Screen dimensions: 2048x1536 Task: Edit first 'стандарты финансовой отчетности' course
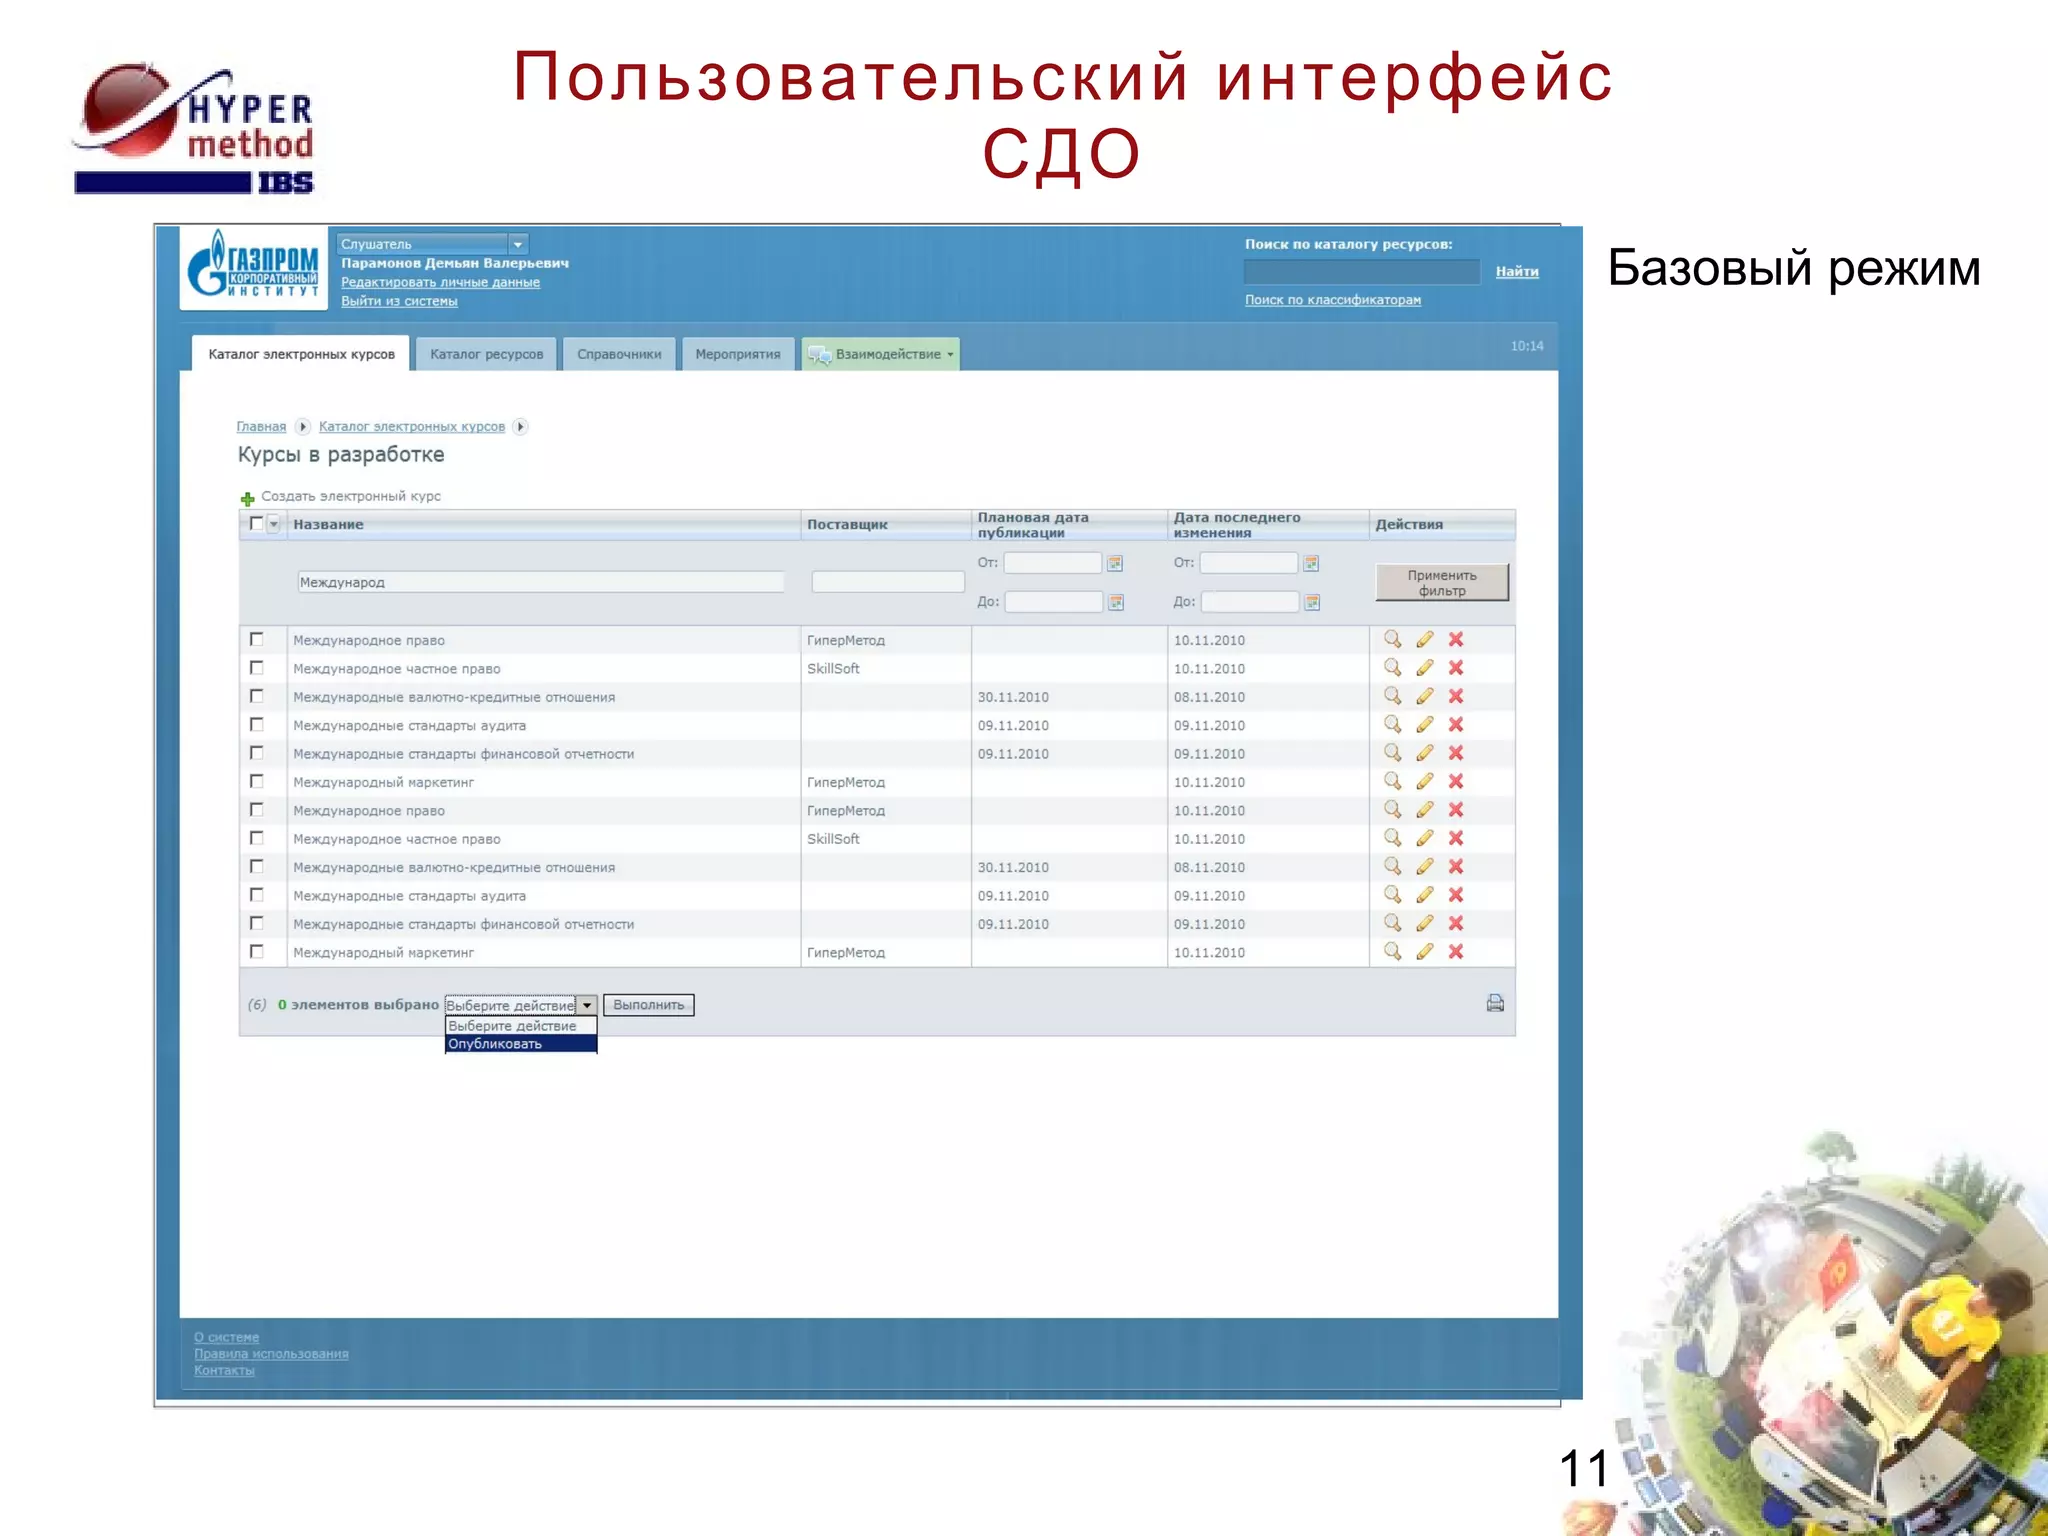(1425, 753)
